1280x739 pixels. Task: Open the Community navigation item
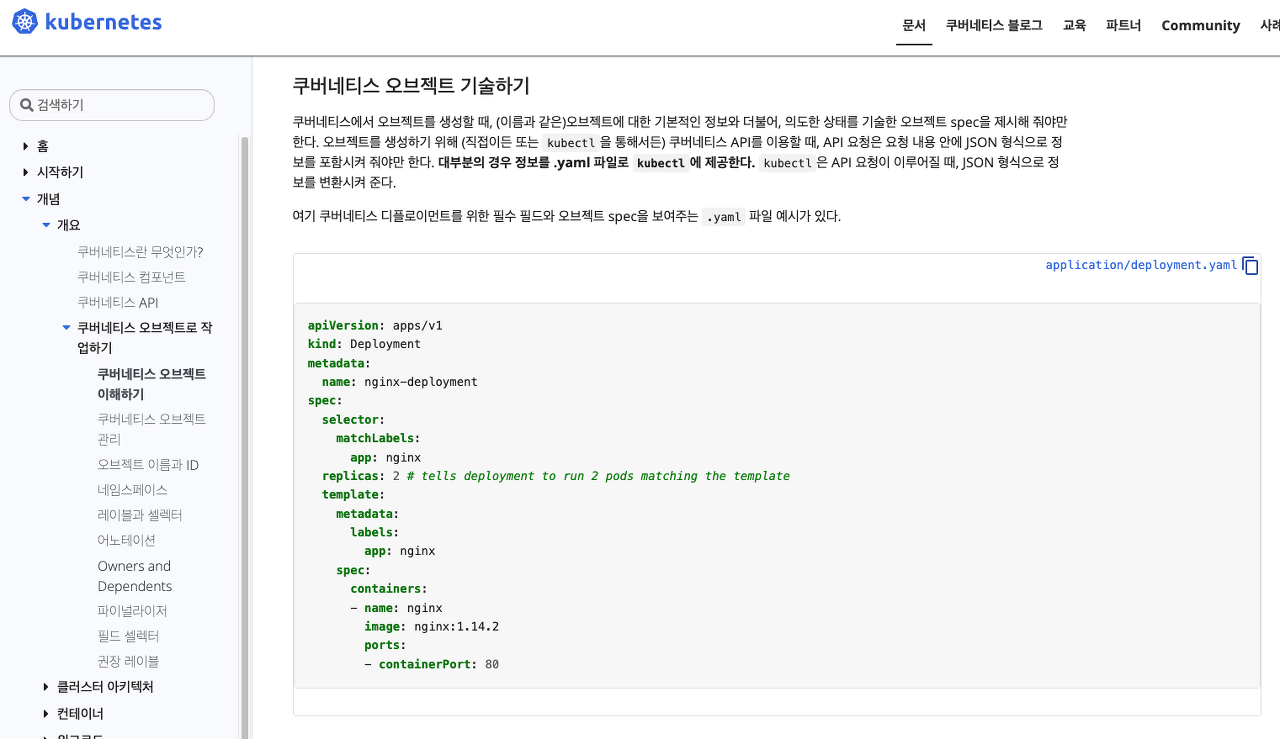coord(1200,25)
